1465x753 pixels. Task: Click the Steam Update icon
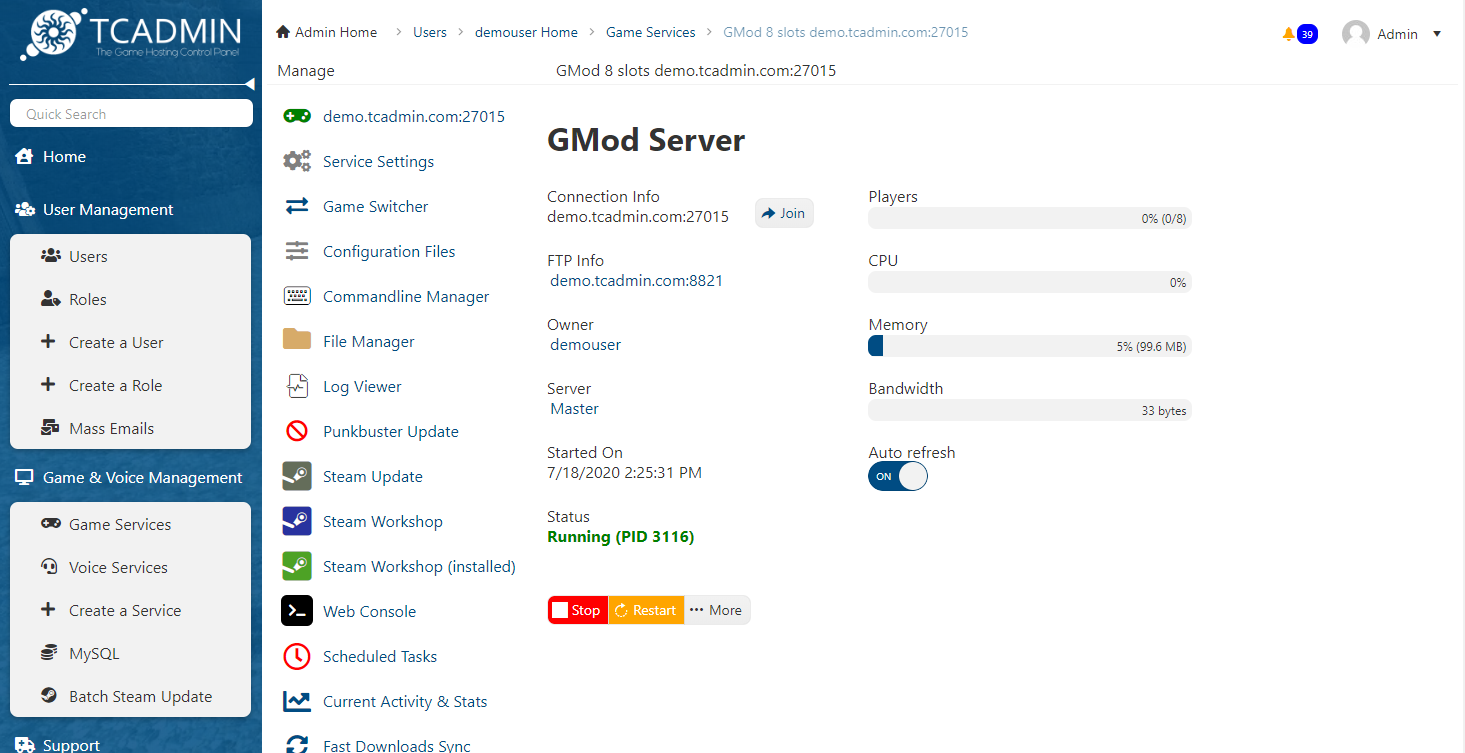(297, 476)
